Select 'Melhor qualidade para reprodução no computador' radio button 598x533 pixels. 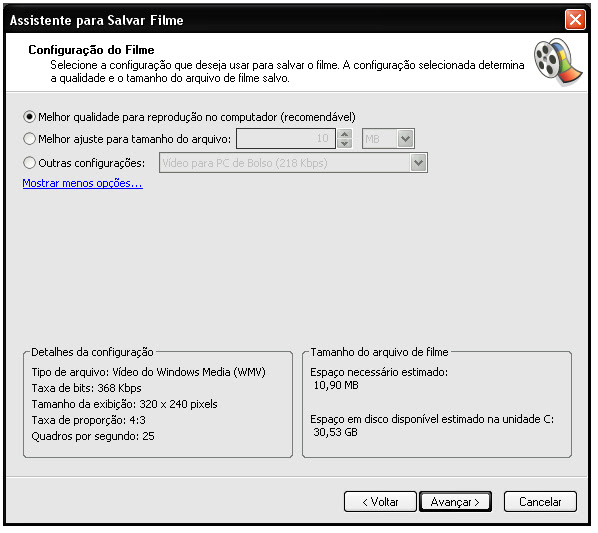coord(29,117)
